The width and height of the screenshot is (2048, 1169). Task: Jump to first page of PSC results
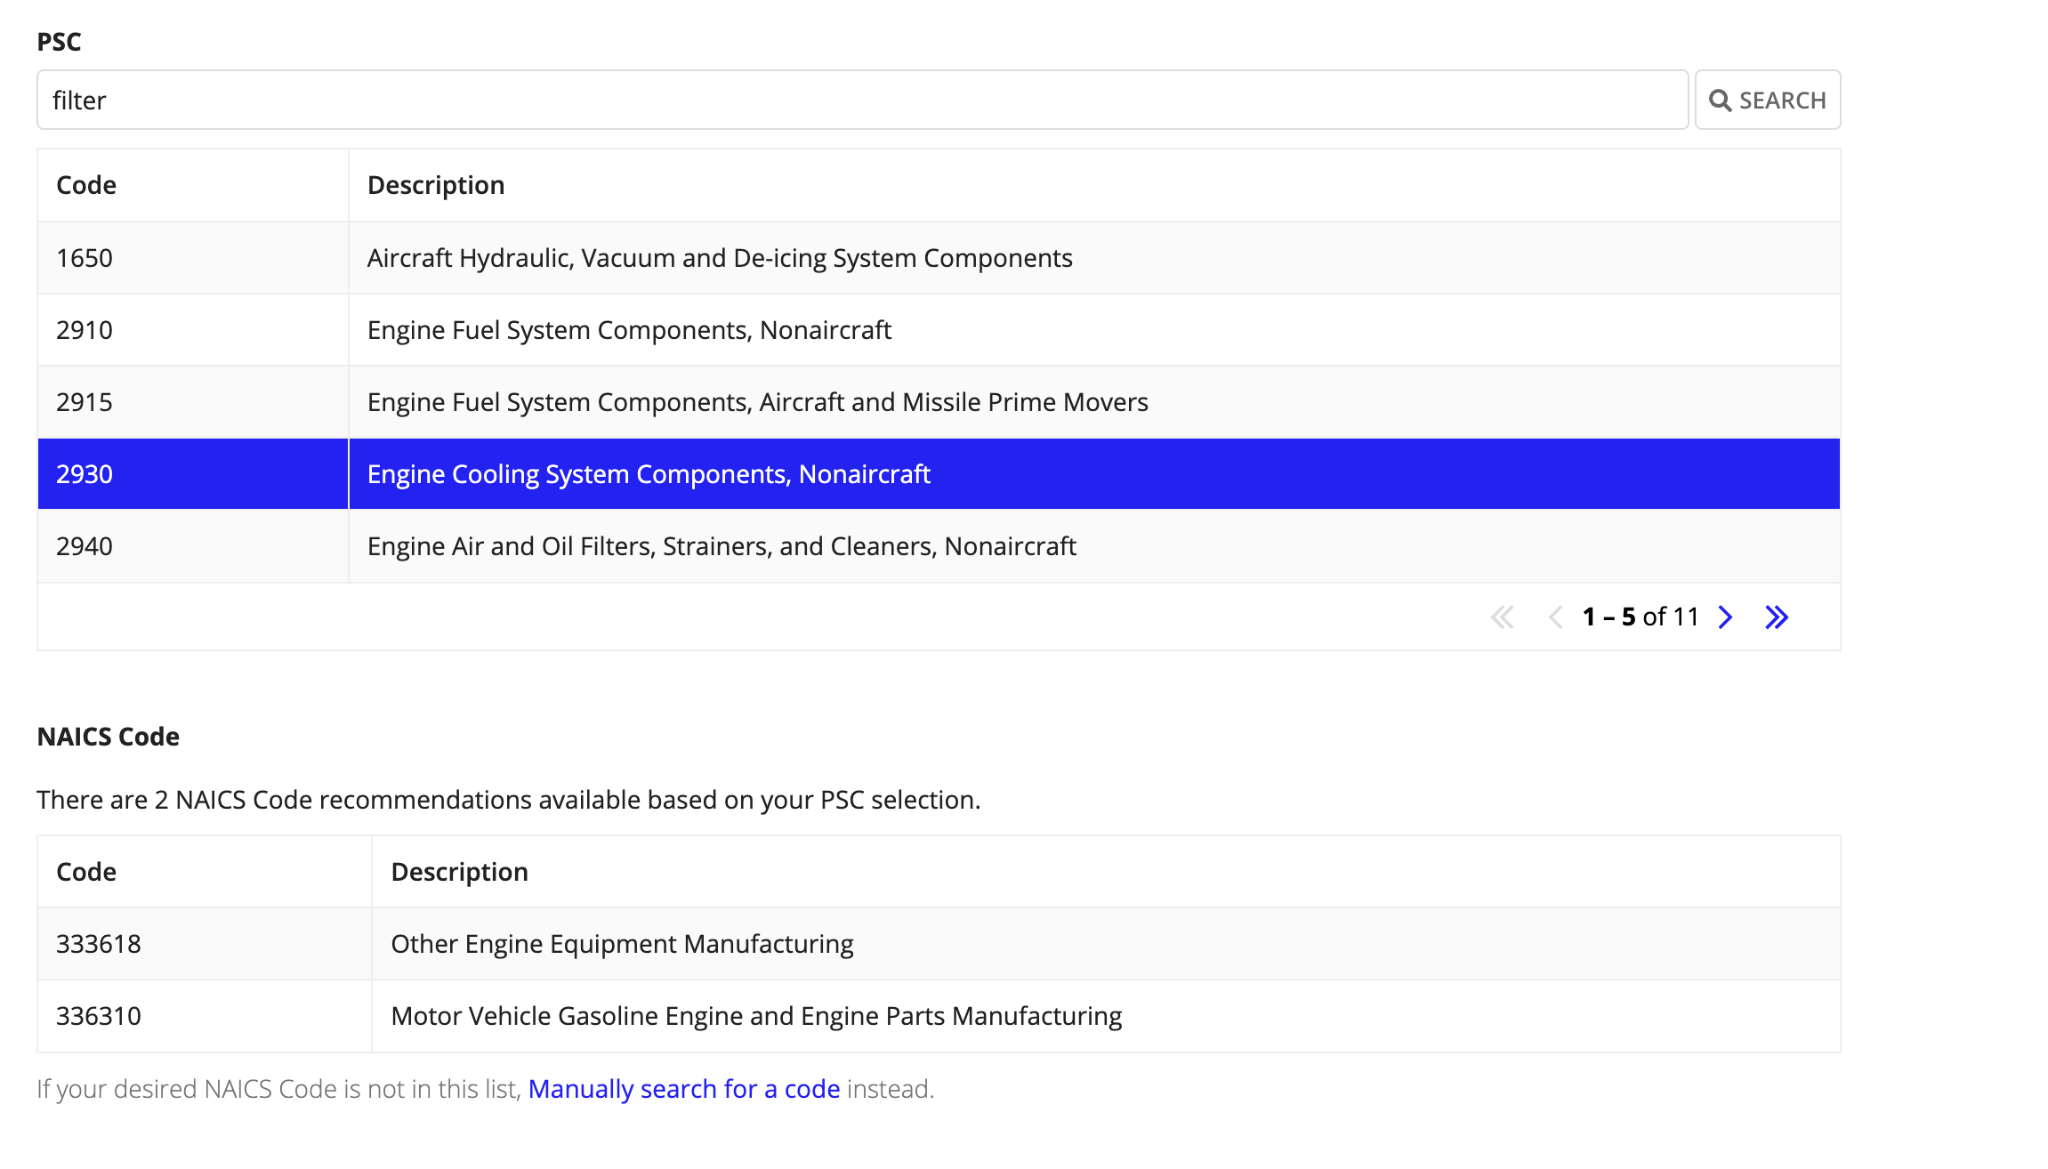click(1502, 617)
